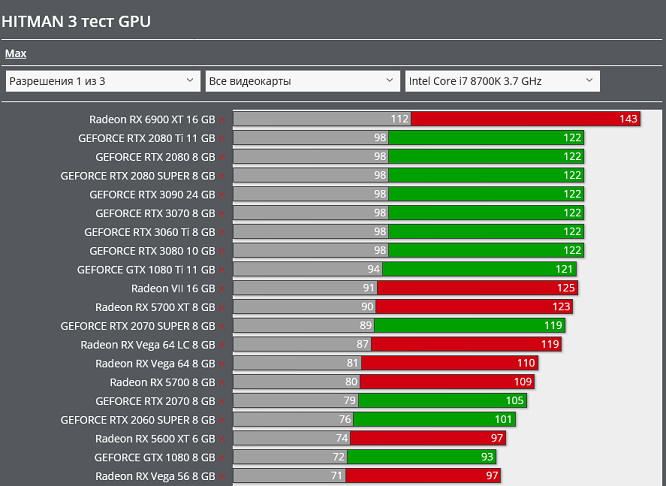Click the GEFORCE RTX 2070 SUPER 8 GB label
The height and width of the screenshot is (486, 666).
(x=138, y=326)
